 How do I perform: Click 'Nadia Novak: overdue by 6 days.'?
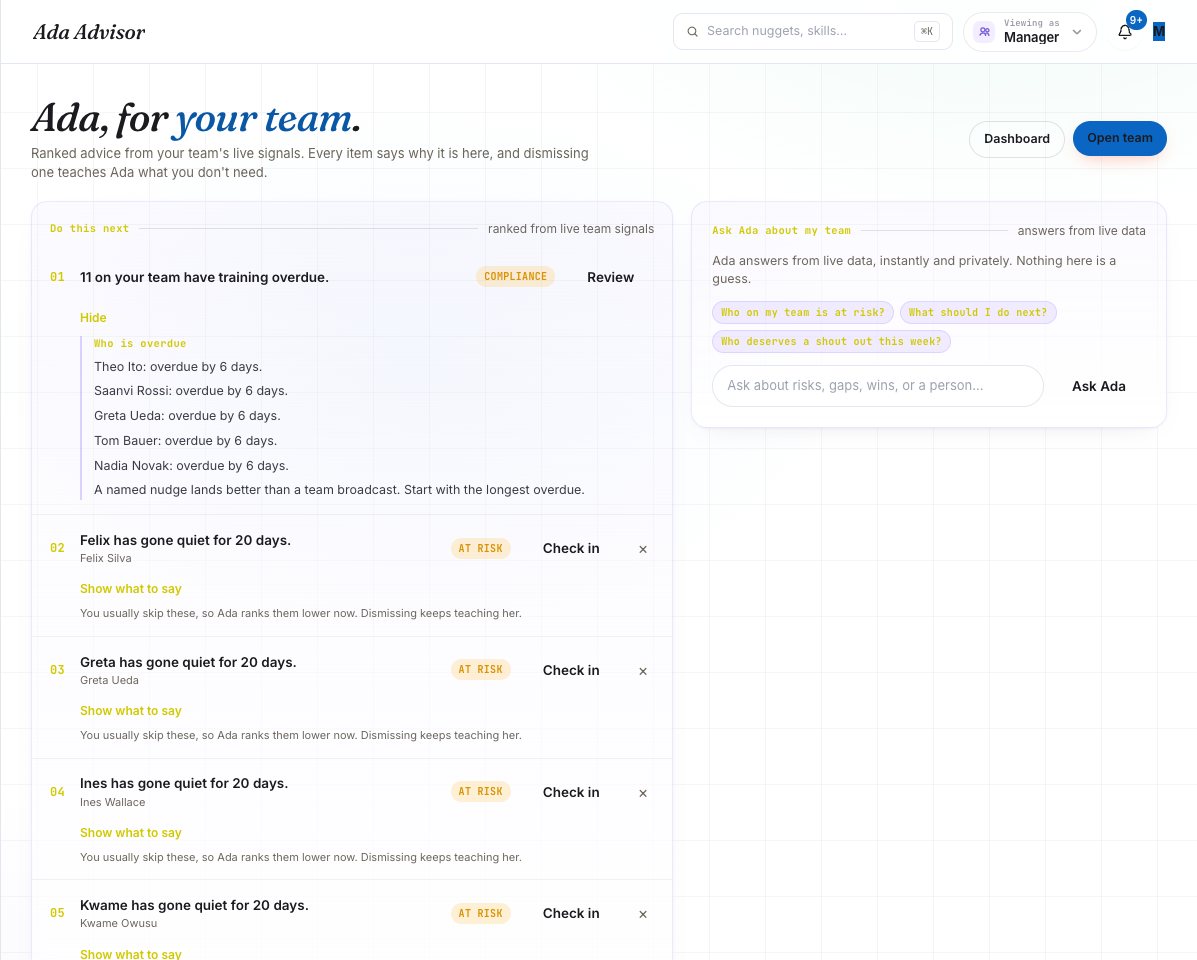click(x=191, y=466)
